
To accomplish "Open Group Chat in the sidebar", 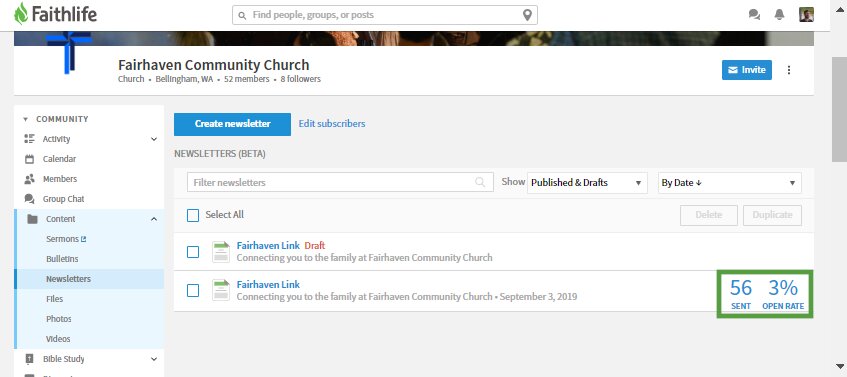I will [64, 199].
